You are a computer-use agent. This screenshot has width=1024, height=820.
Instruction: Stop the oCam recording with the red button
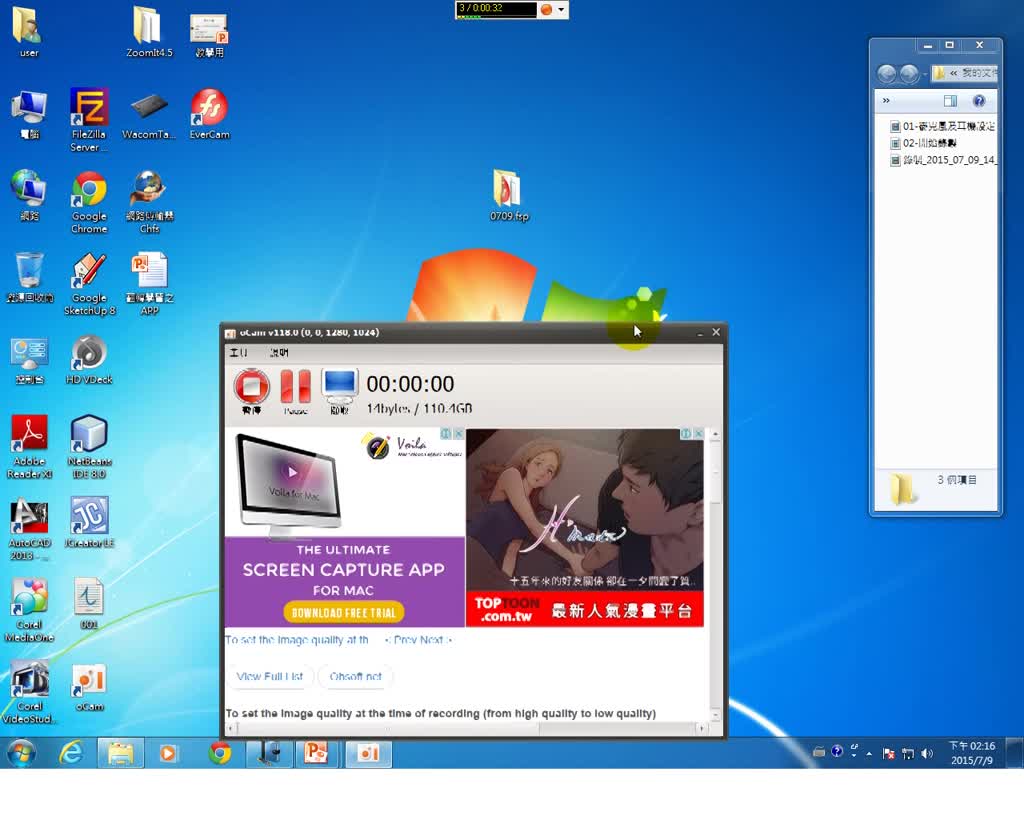[x=251, y=387]
